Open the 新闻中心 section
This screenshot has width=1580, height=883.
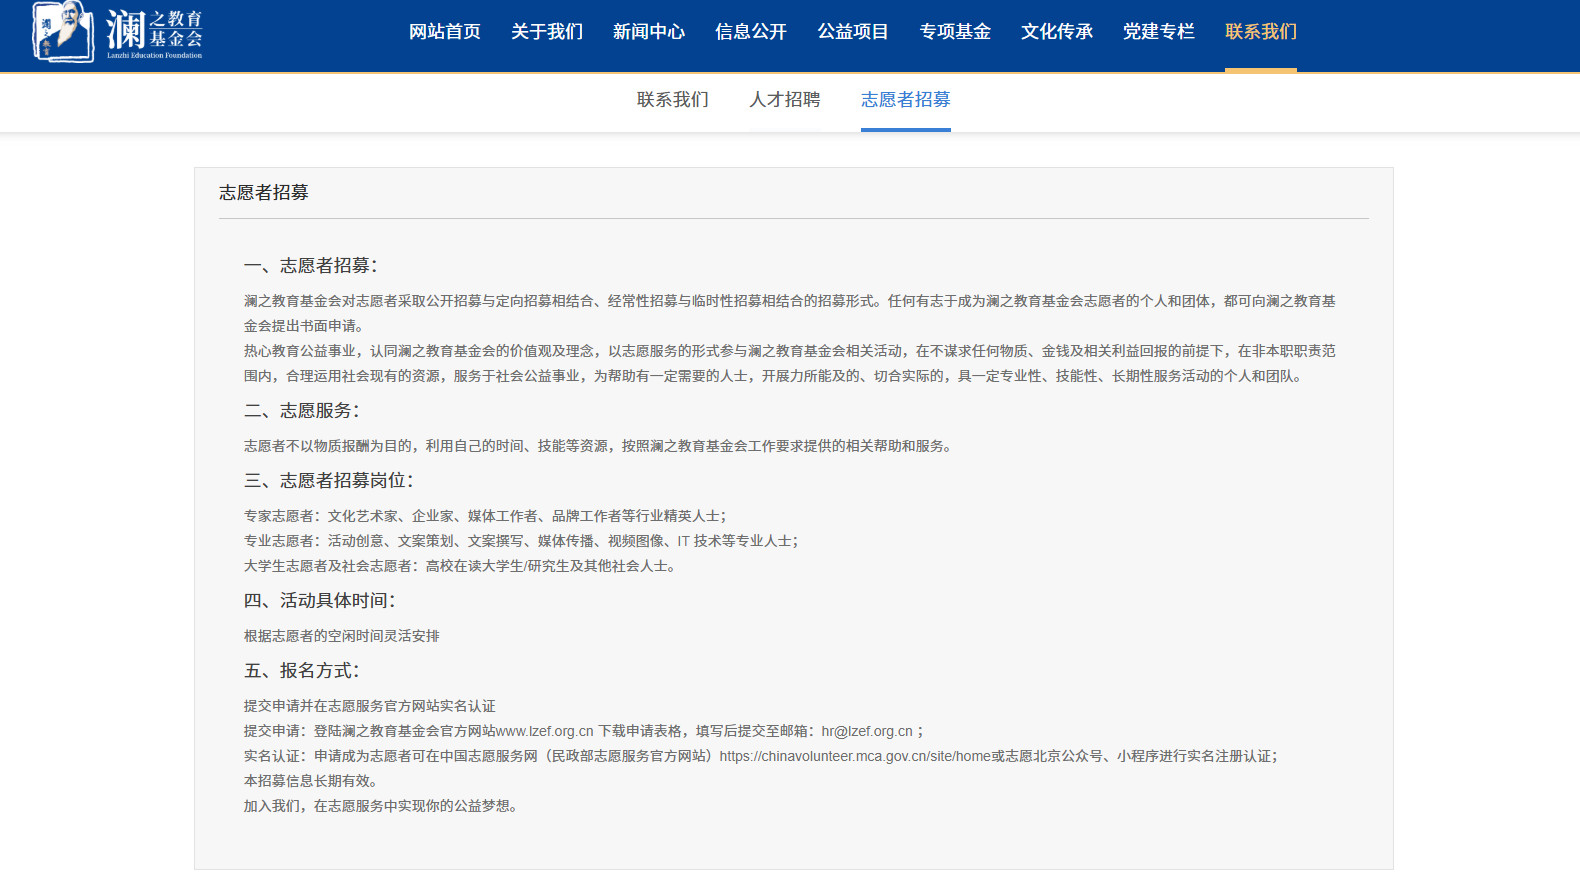click(x=648, y=32)
